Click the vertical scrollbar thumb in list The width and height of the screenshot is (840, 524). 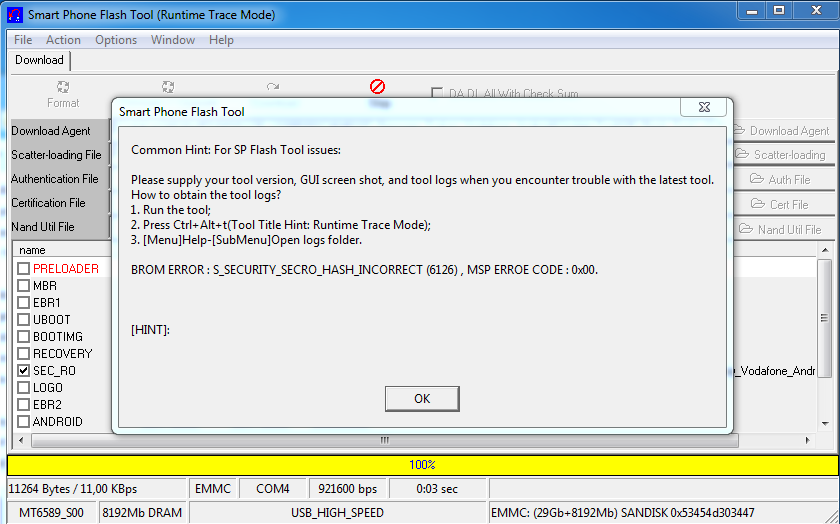point(824,318)
